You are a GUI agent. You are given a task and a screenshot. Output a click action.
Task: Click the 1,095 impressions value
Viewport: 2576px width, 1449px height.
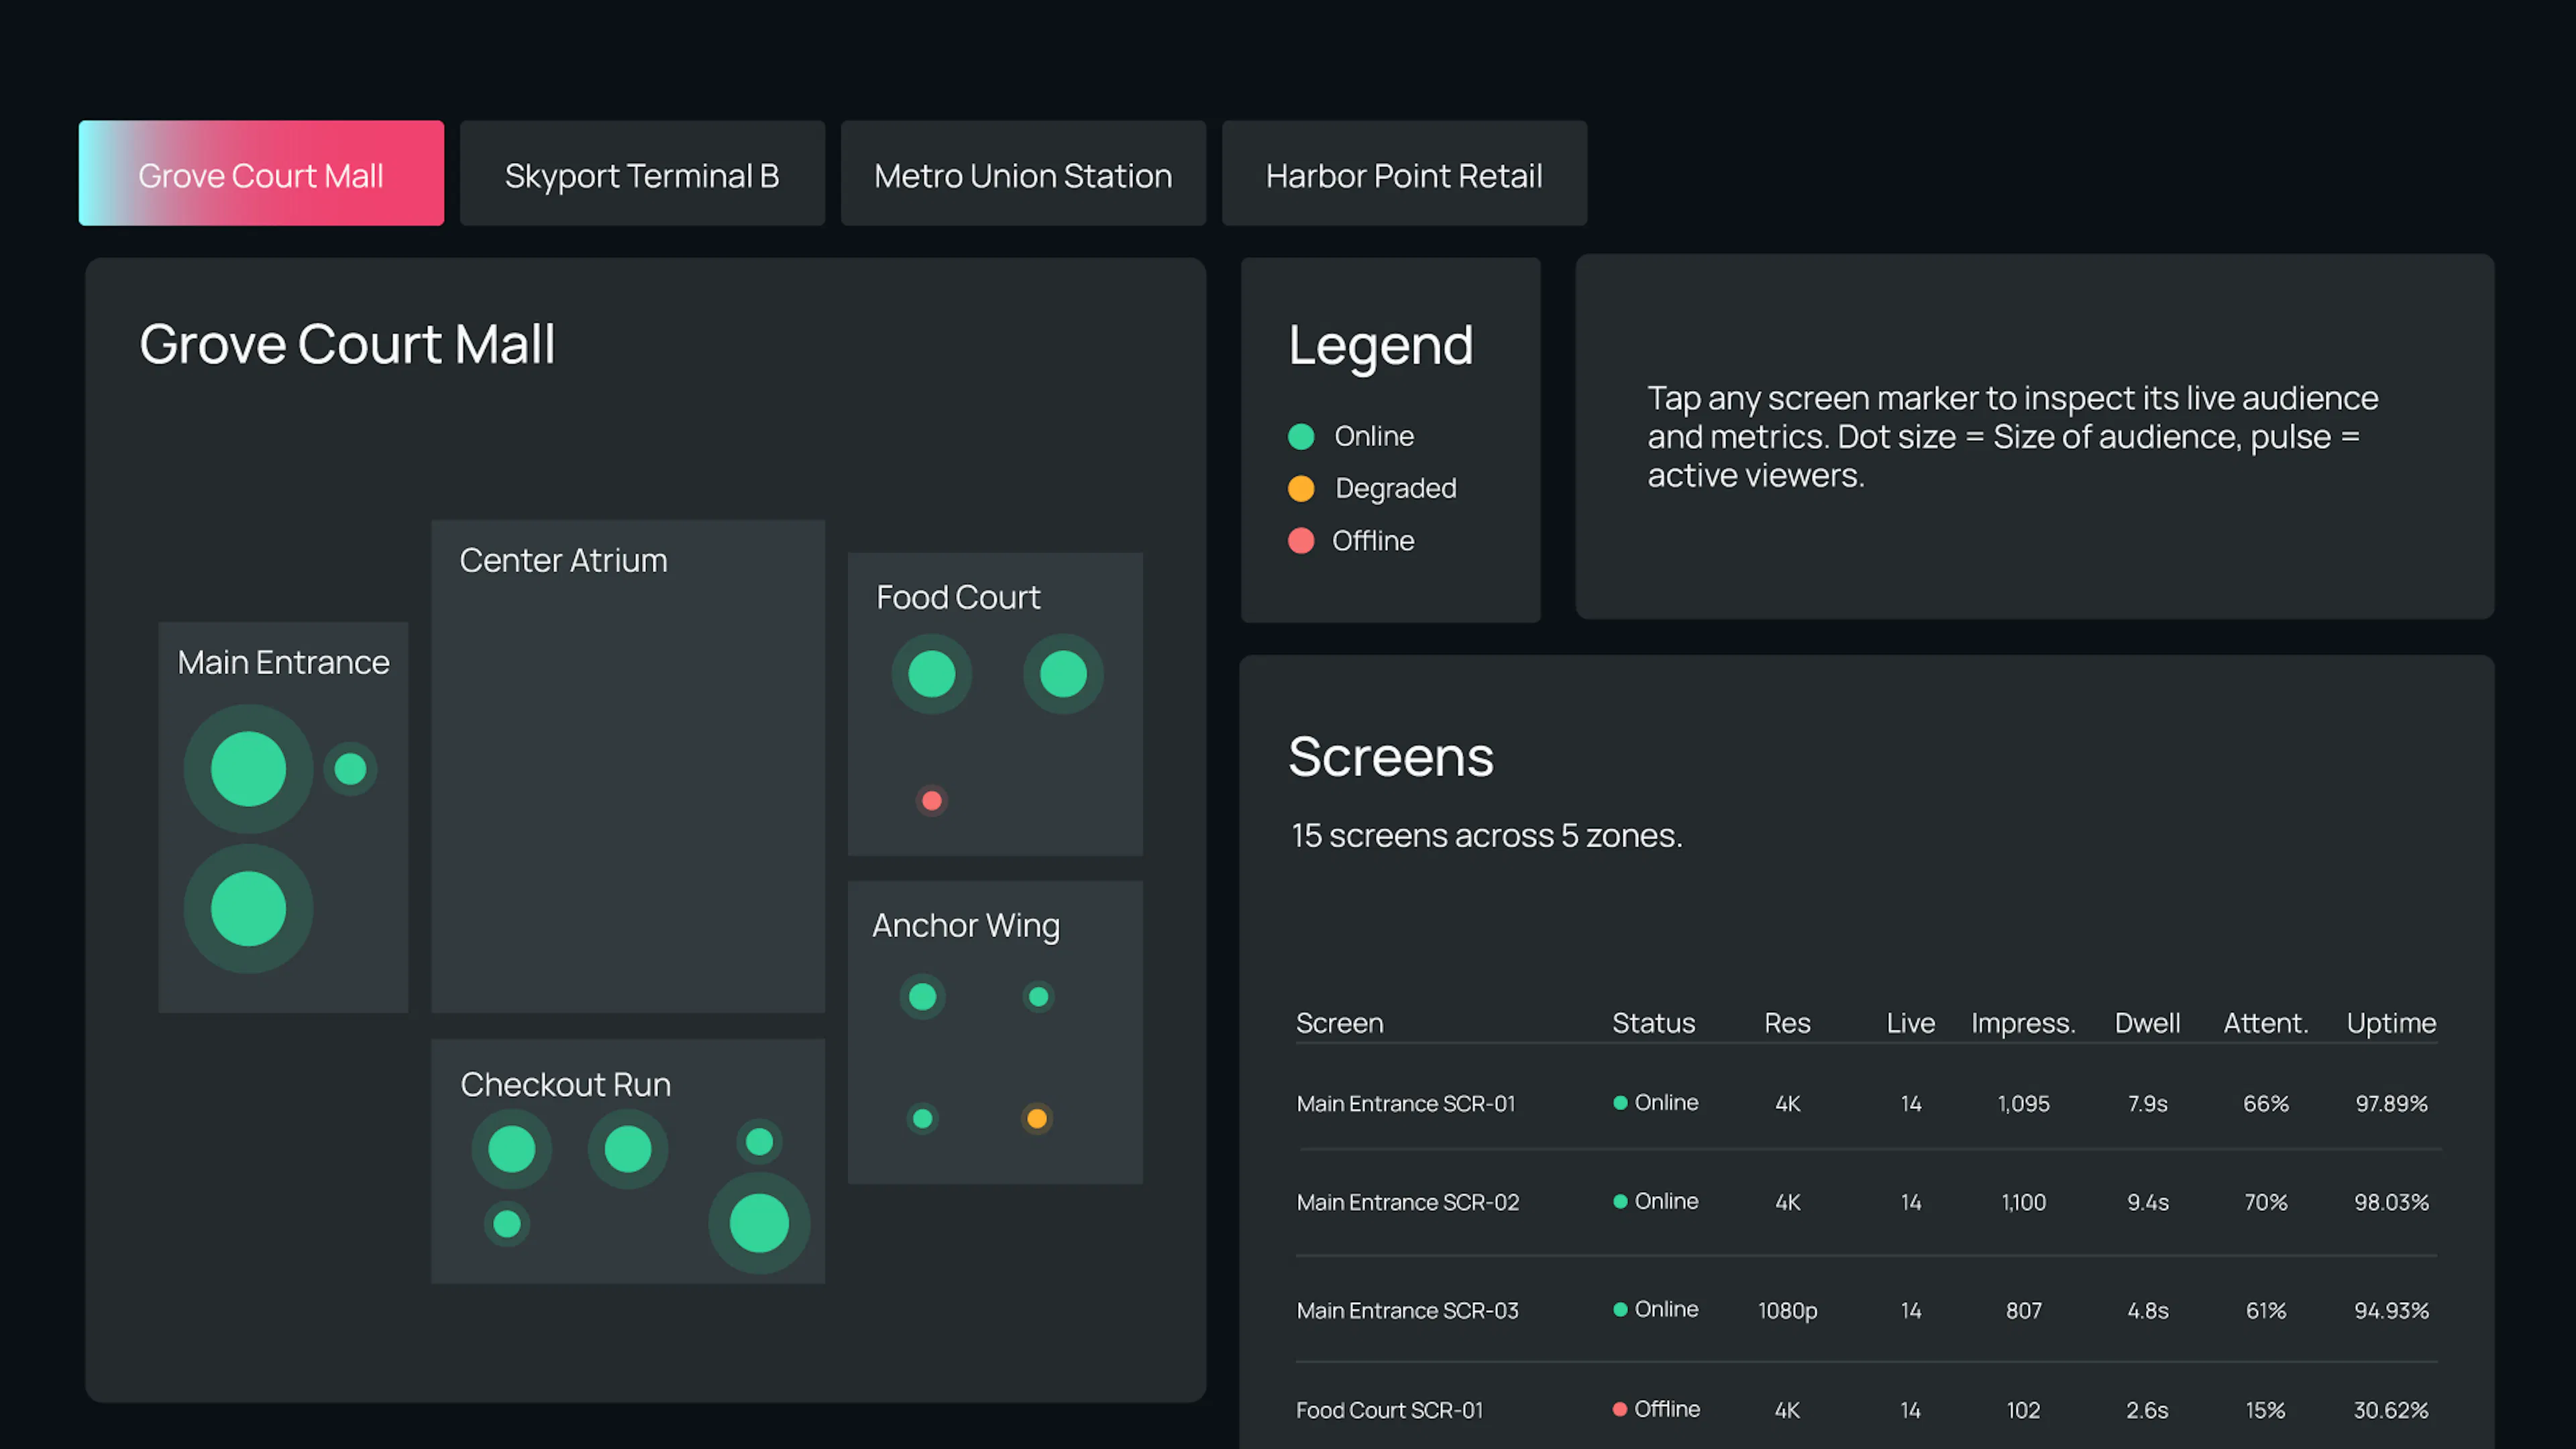[x=2023, y=1104]
